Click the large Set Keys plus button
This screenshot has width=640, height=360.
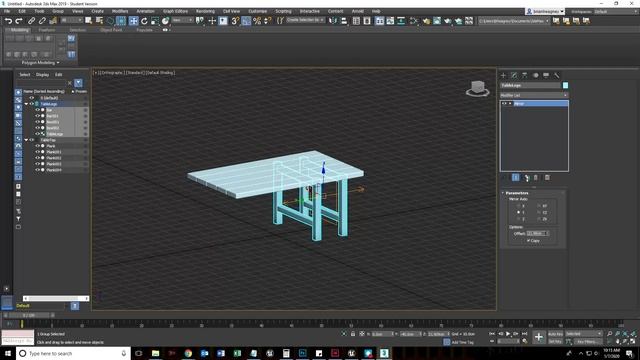tap(539, 337)
